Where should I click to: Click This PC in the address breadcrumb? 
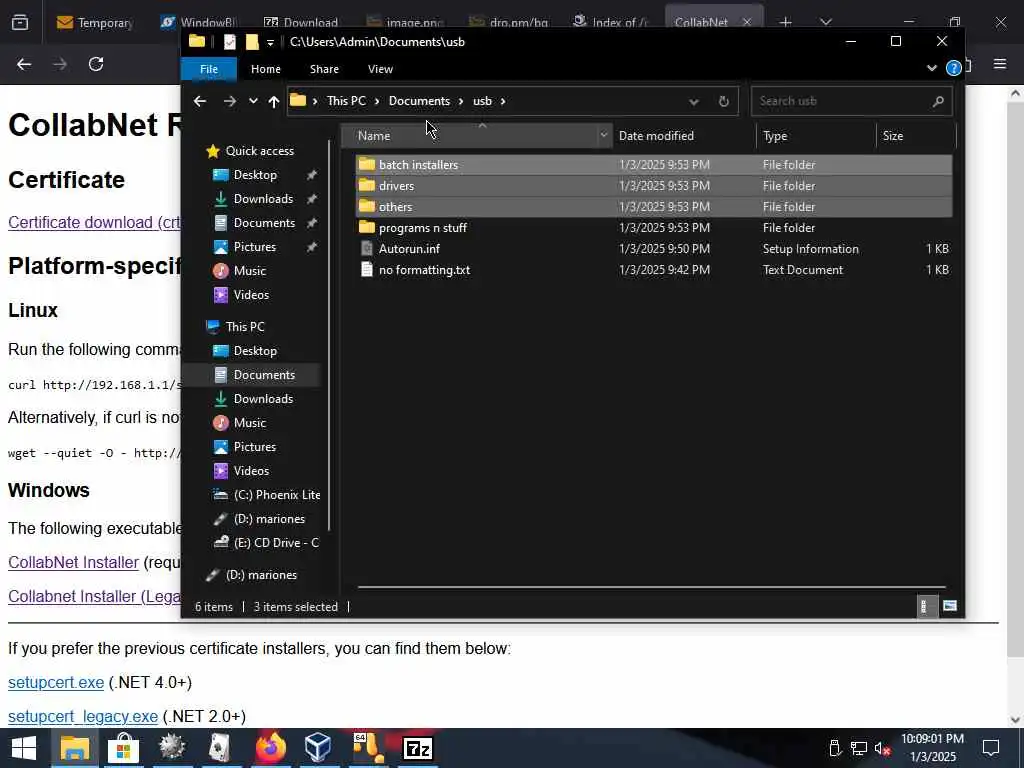[346, 101]
